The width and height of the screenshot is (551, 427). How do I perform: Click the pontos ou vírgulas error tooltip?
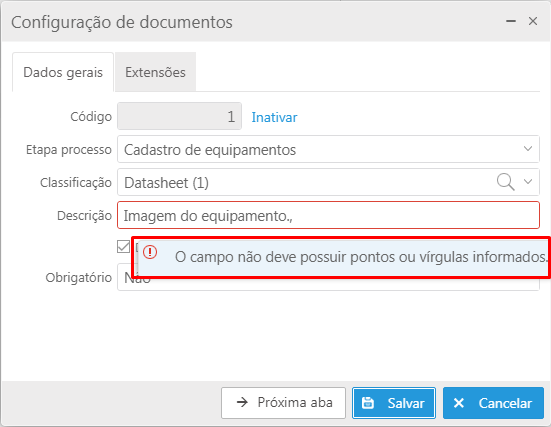click(x=343, y=257)
